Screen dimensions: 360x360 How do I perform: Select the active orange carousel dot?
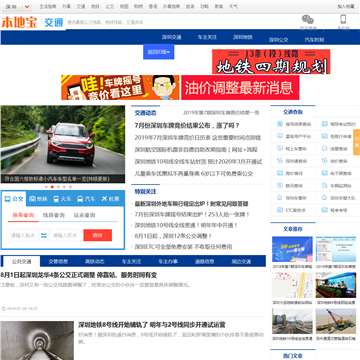click(52, 187)
